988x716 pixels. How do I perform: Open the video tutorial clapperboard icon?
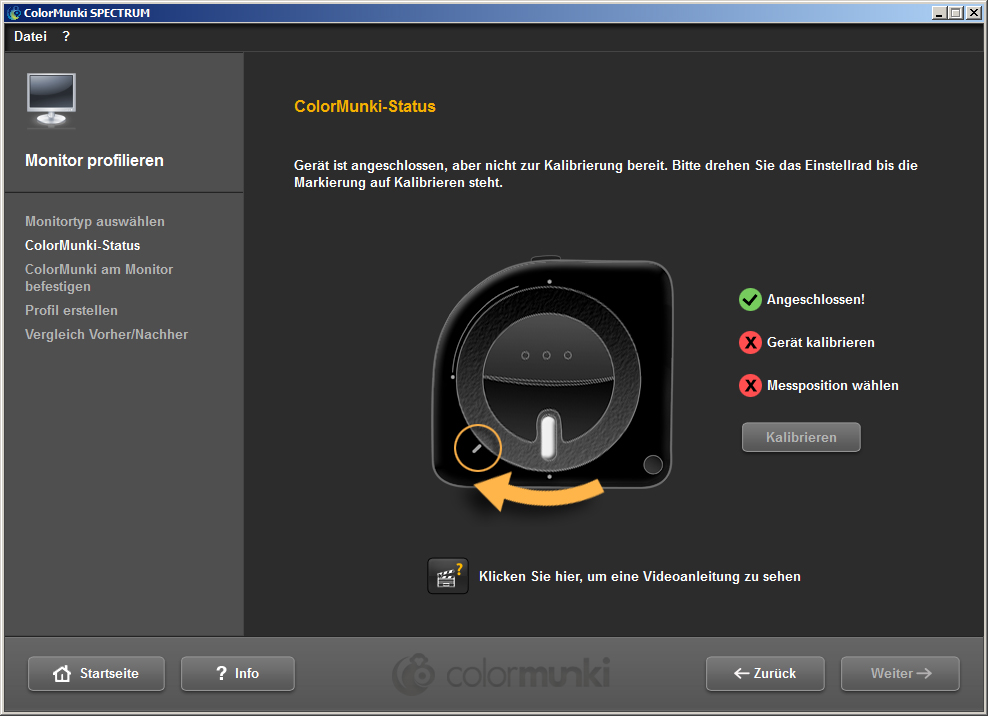tap(448, 576)
